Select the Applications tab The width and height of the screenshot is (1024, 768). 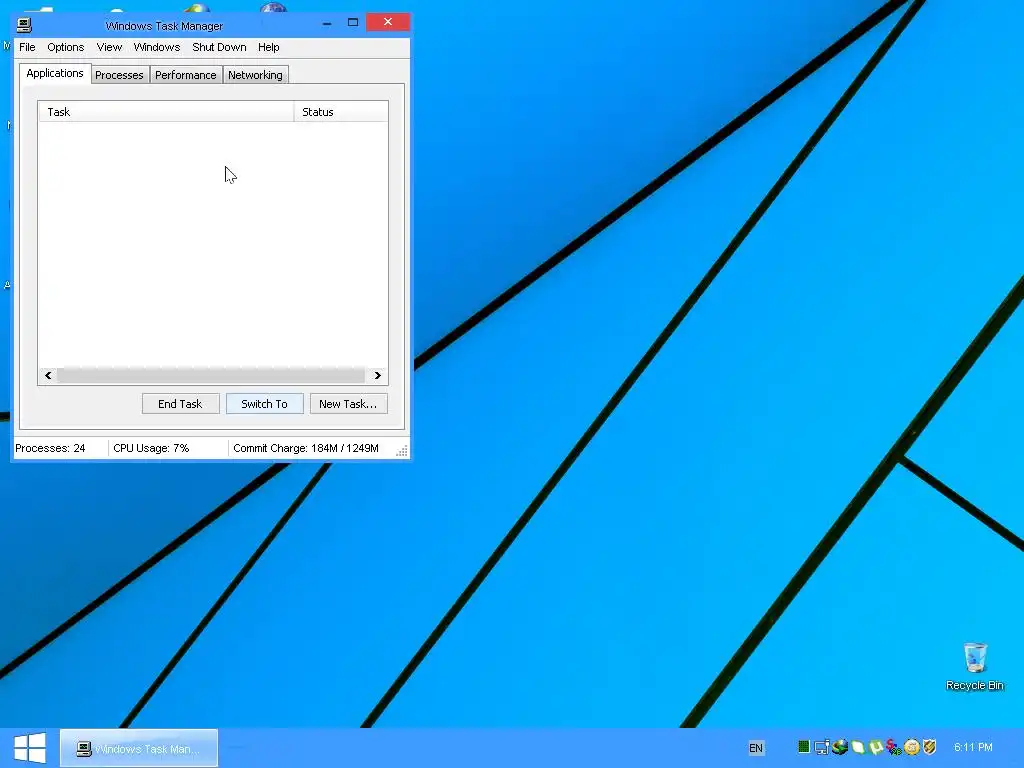pos(55,73)
